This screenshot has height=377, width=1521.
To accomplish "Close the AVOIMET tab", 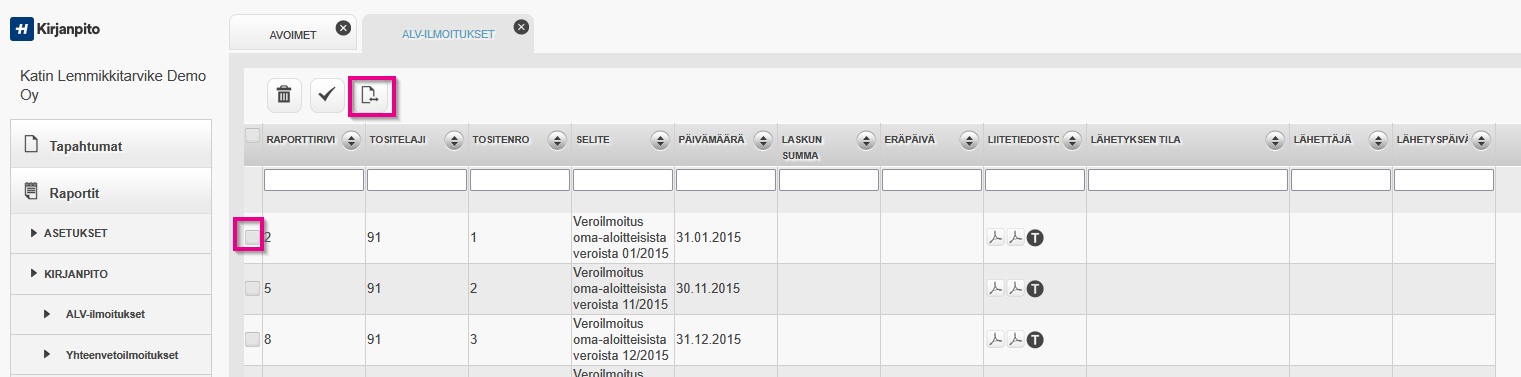I will point(343,28).
